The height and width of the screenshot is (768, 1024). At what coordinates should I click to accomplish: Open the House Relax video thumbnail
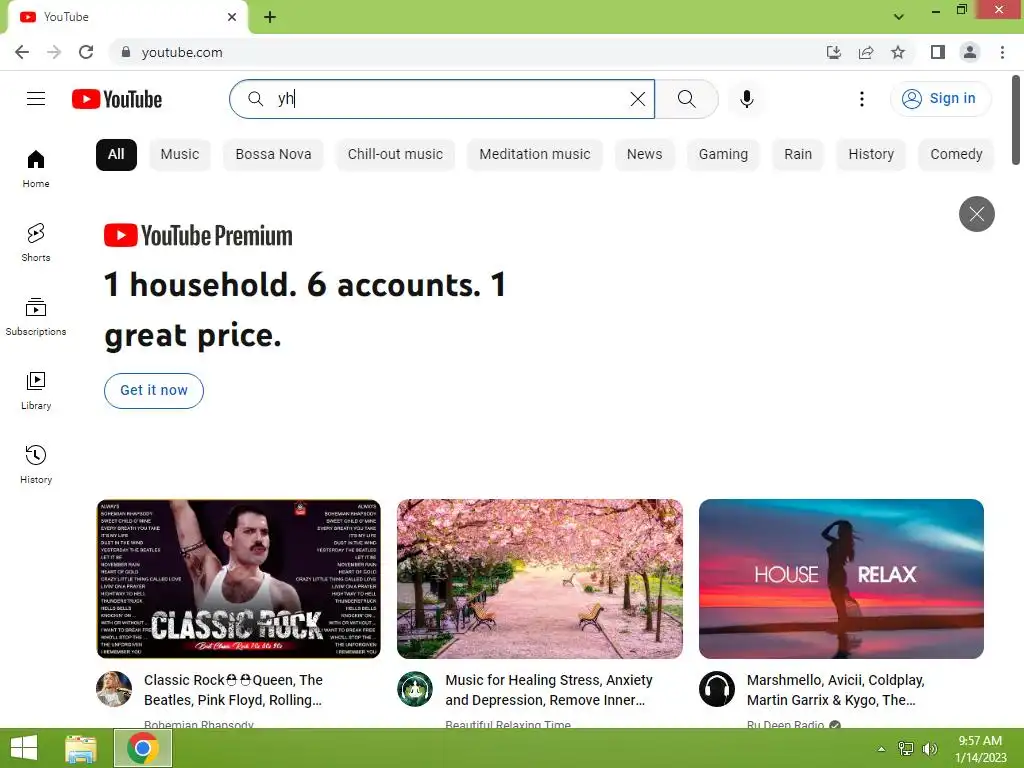point(841,579)
